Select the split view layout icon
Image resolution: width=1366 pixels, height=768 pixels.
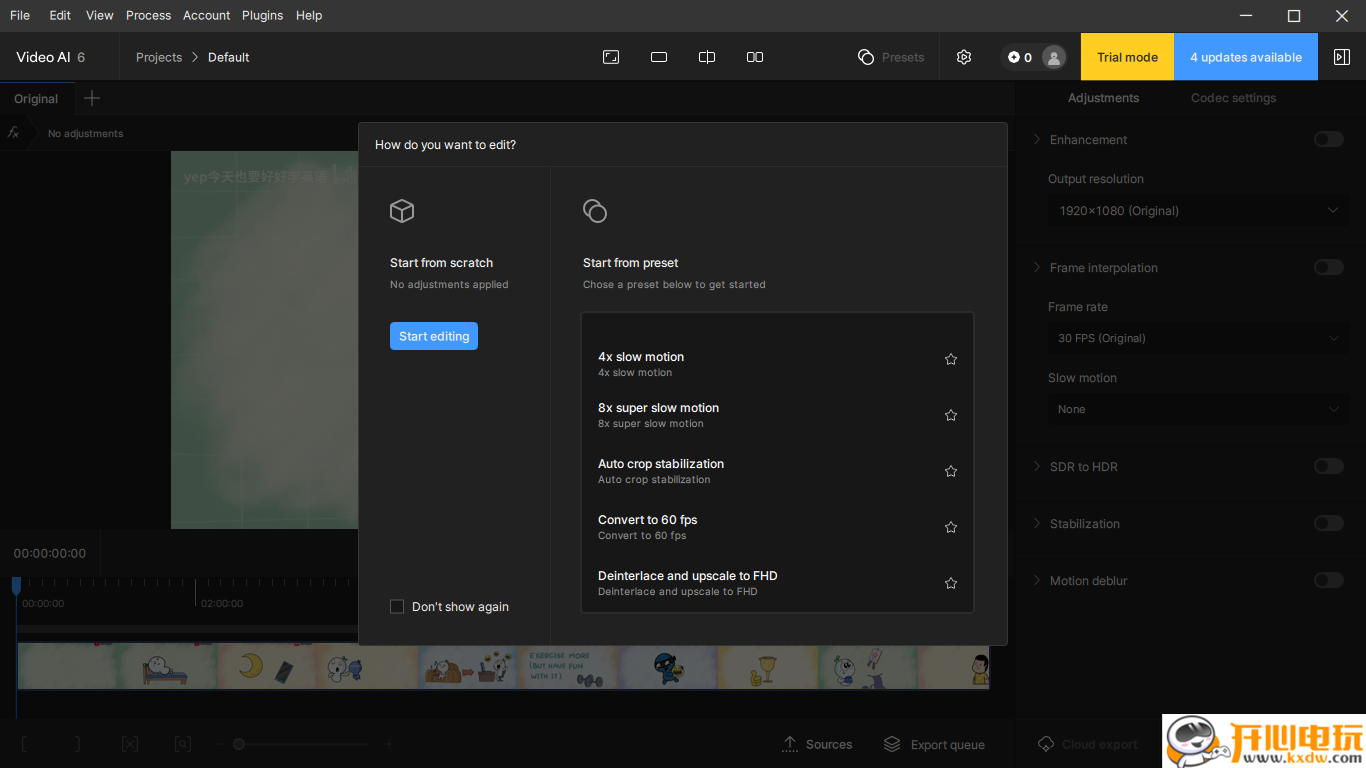[x=707, y=57]
